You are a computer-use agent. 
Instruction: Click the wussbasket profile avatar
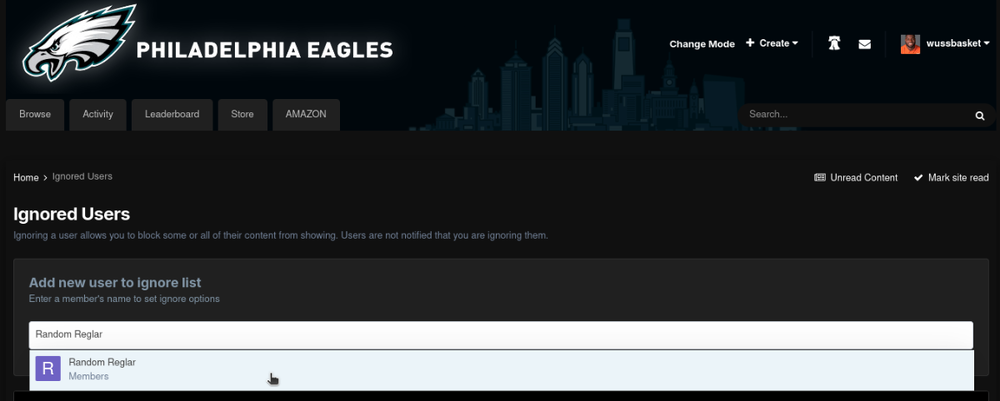[910, 44]
